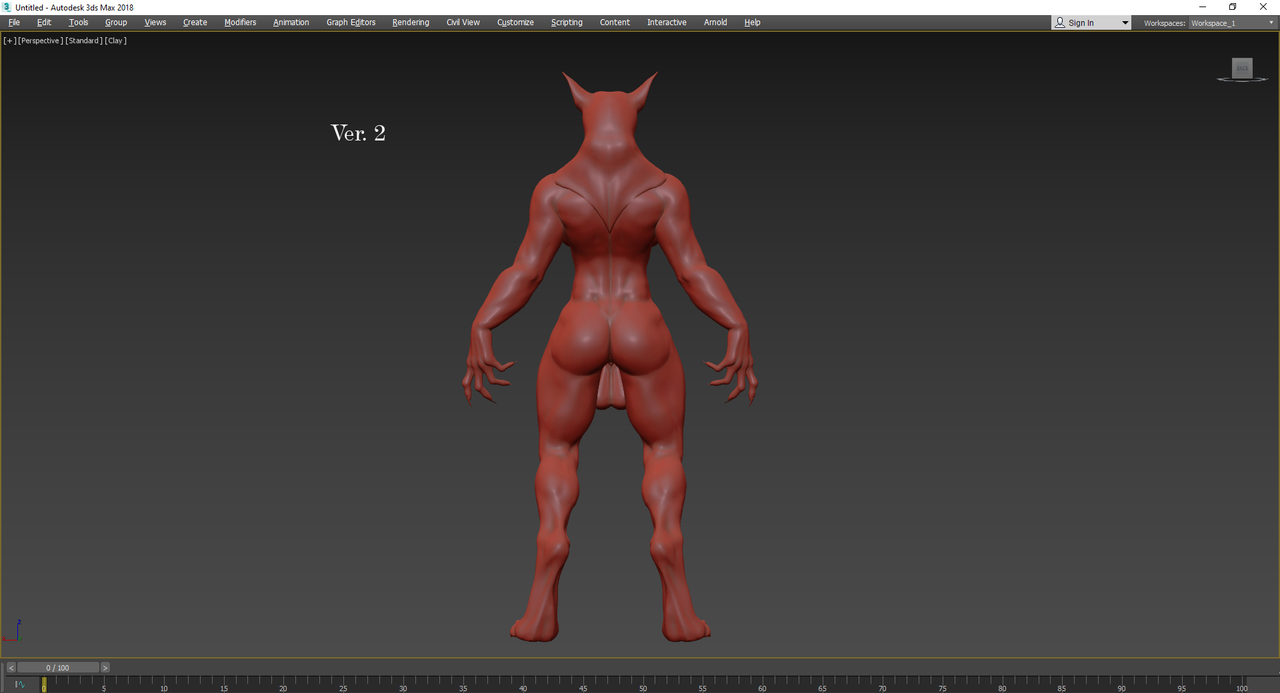Click the frame 0 marker on track bar
The width and height of the screenshot is (1280, 693).
(43, 685)
